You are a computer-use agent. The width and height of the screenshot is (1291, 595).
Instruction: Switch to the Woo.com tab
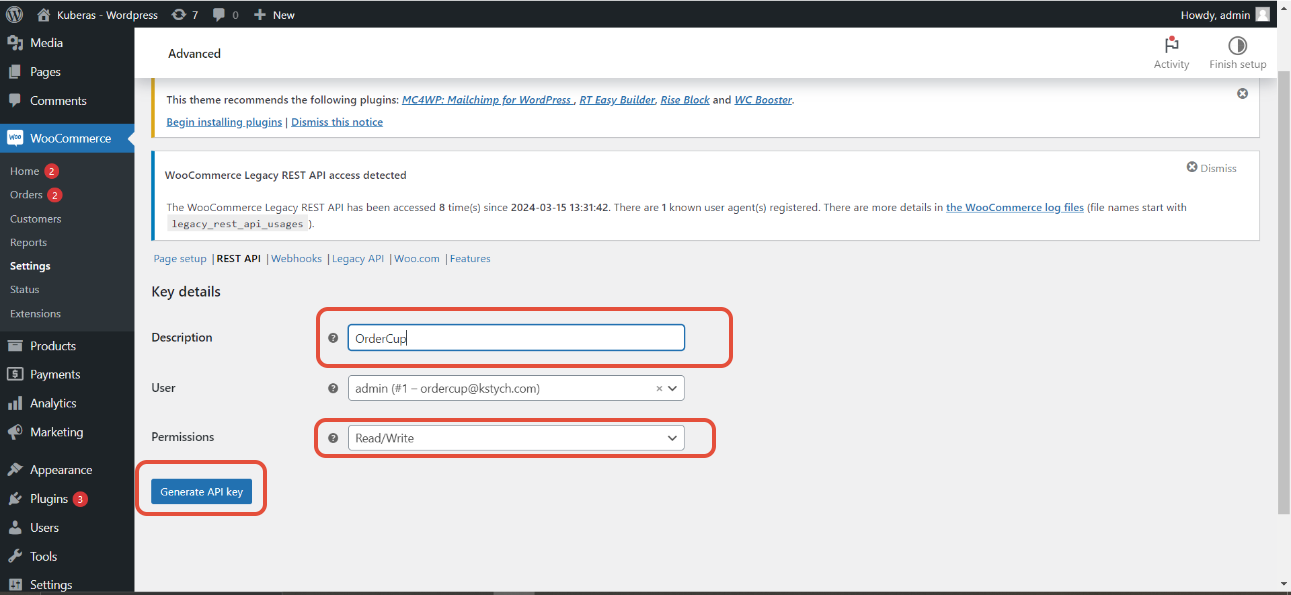(x=417, y=258)
